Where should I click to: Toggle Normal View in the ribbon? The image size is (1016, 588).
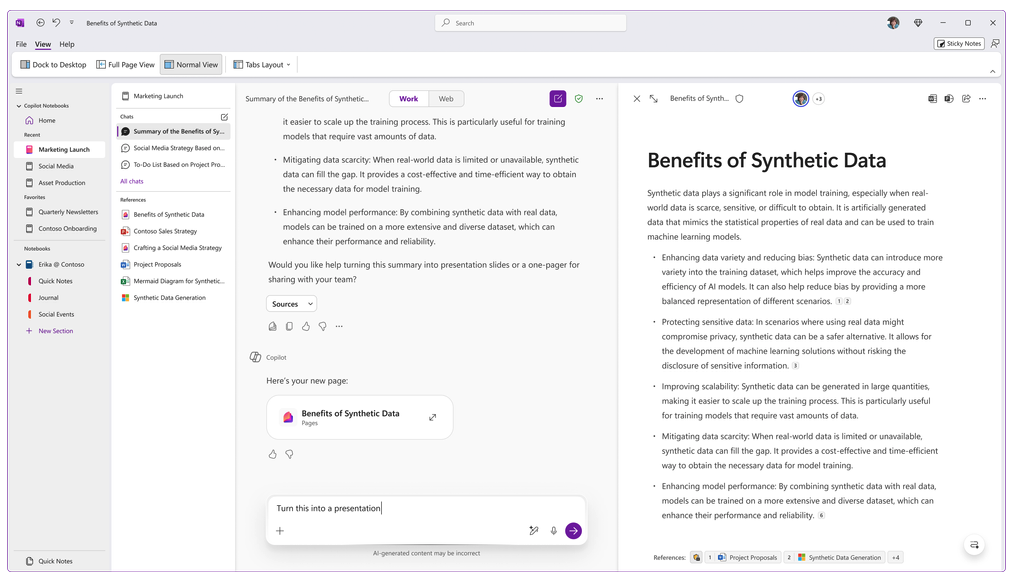point(190,65)
